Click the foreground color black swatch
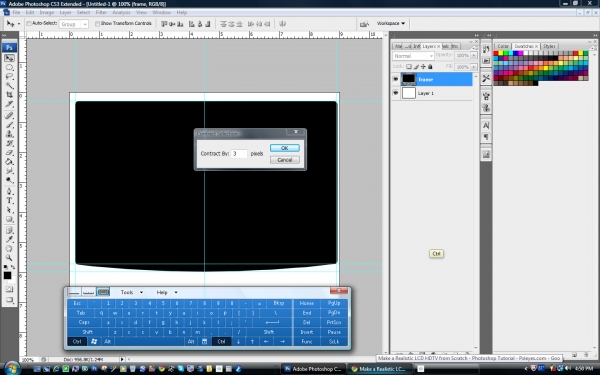 pos(7,276)
